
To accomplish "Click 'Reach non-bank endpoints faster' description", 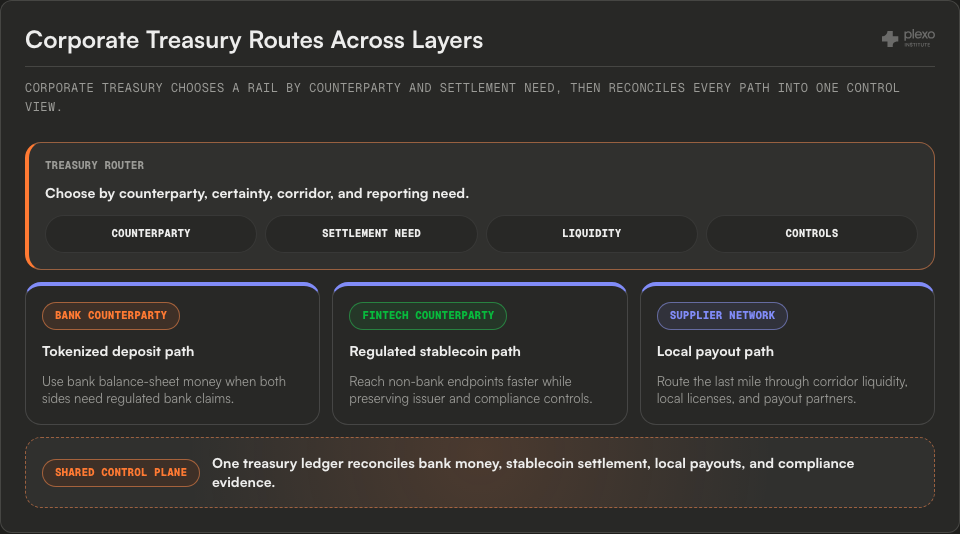I will click(471, 390).
